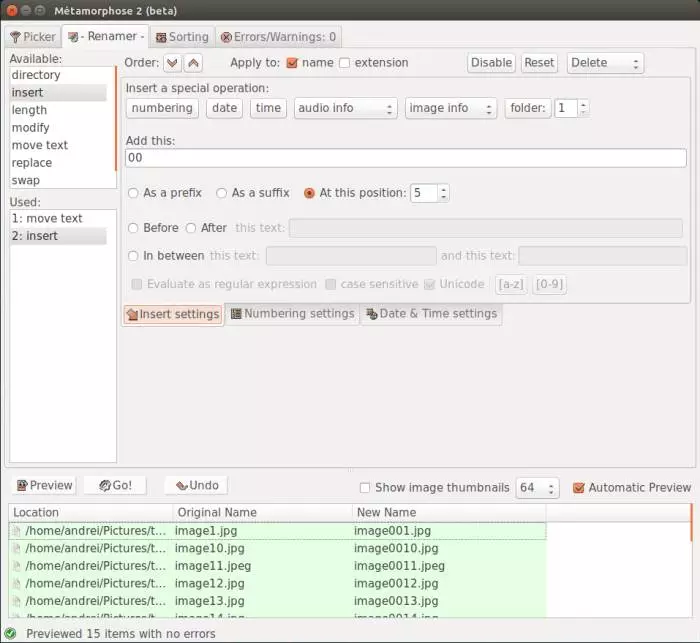Click the Add this text field
700x643 pixels.
(405, 158)
